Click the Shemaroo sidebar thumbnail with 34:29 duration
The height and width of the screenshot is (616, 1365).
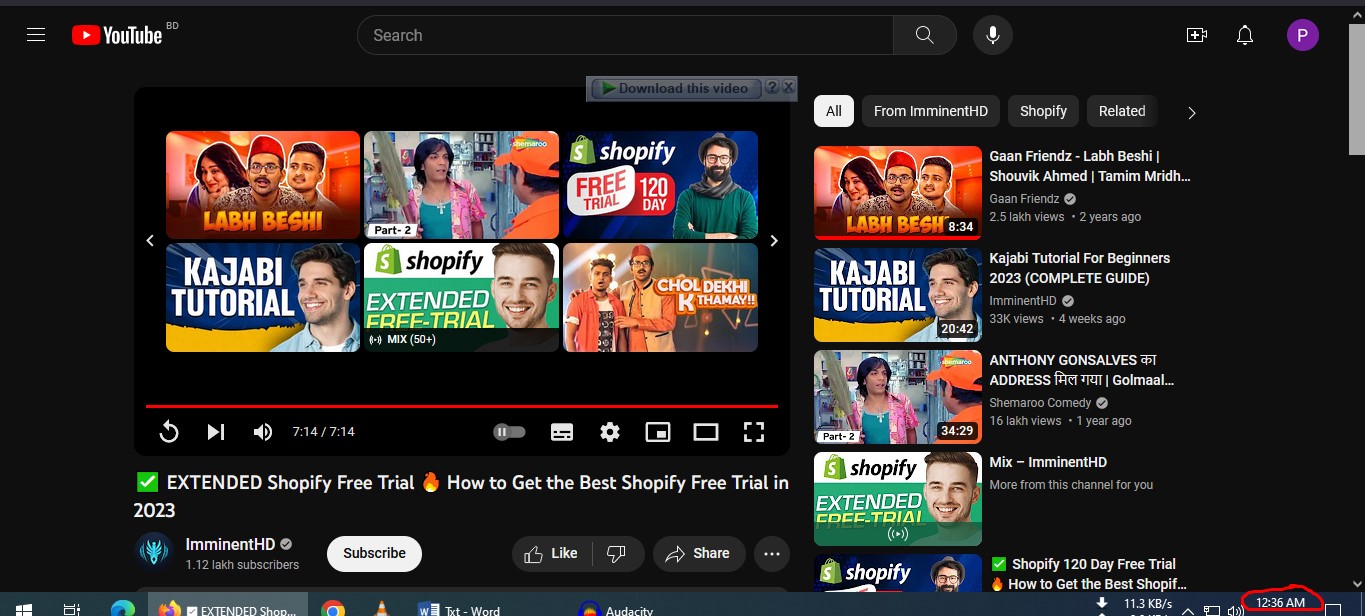pos(898,397)
